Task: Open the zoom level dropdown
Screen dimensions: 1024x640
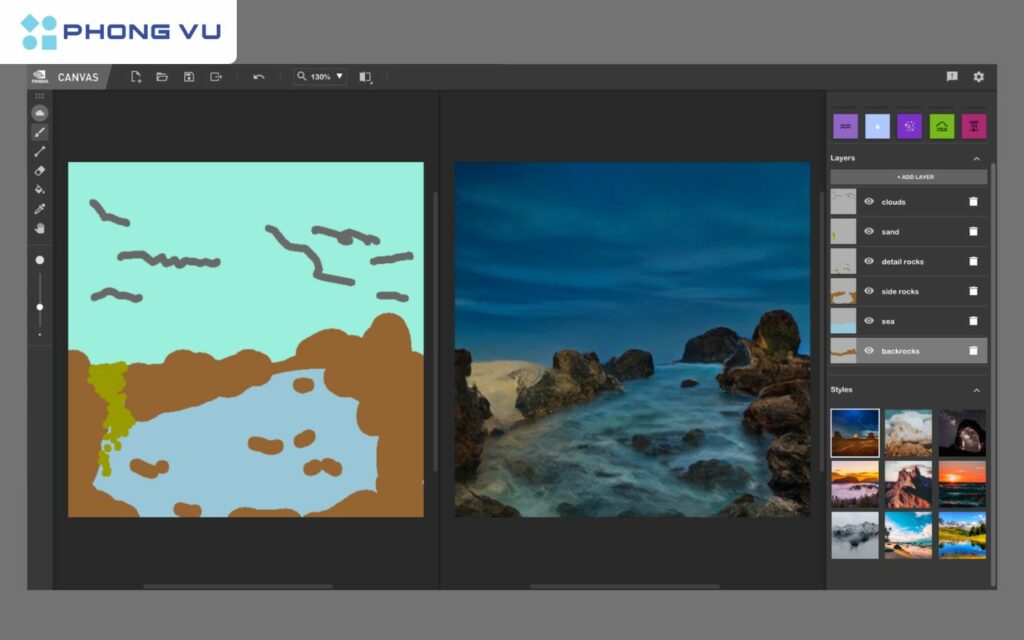Action: (x=340, y=76)
